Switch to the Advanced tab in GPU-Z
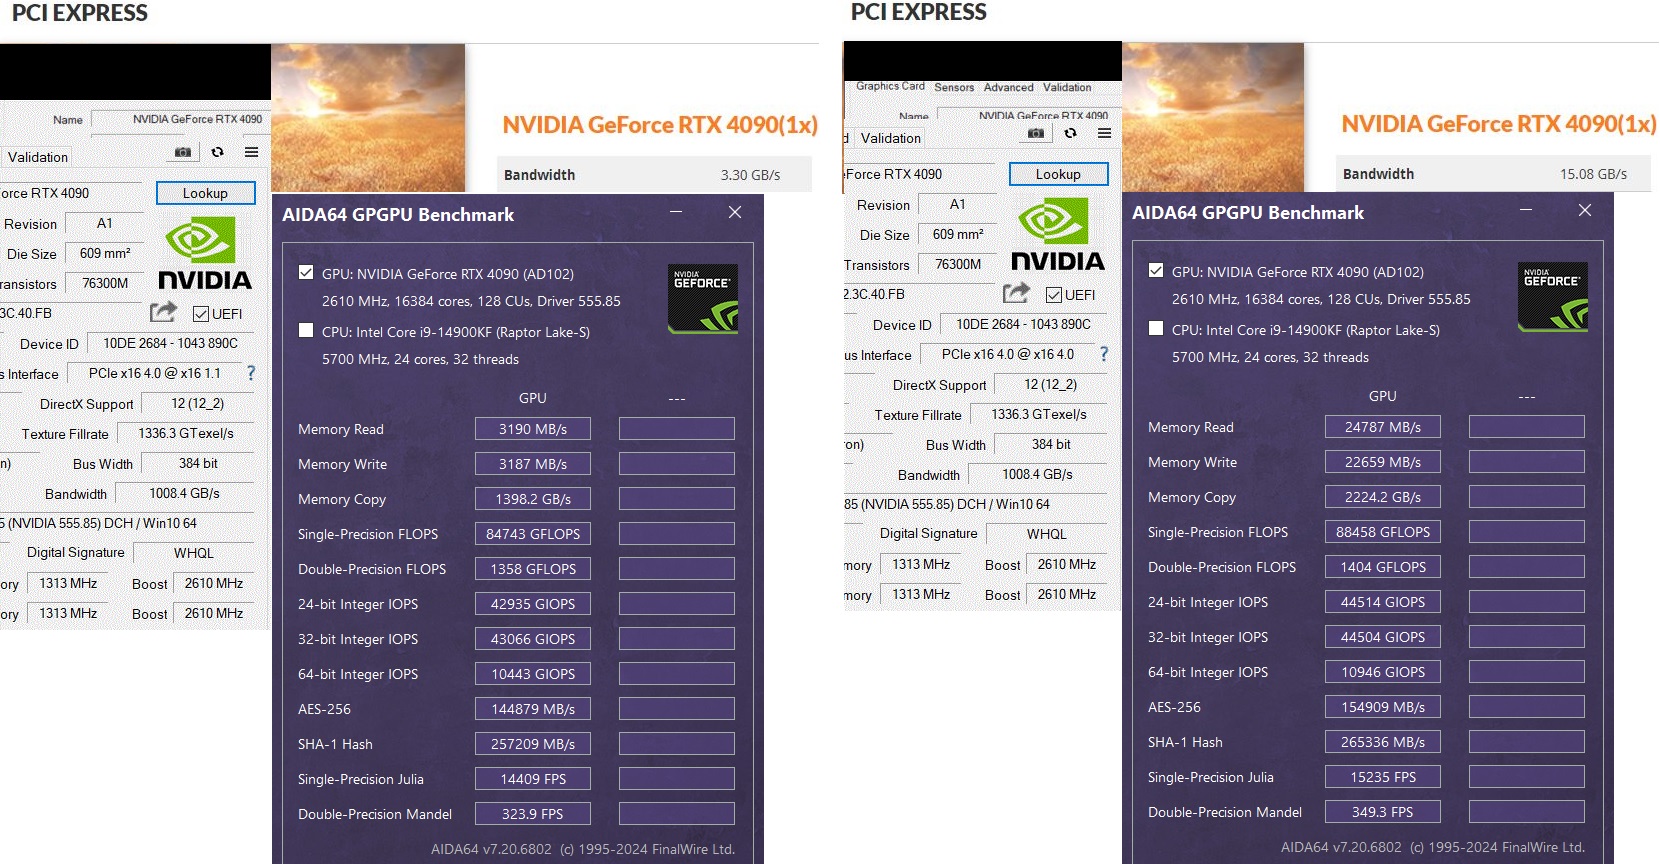 coord(1008,87)
